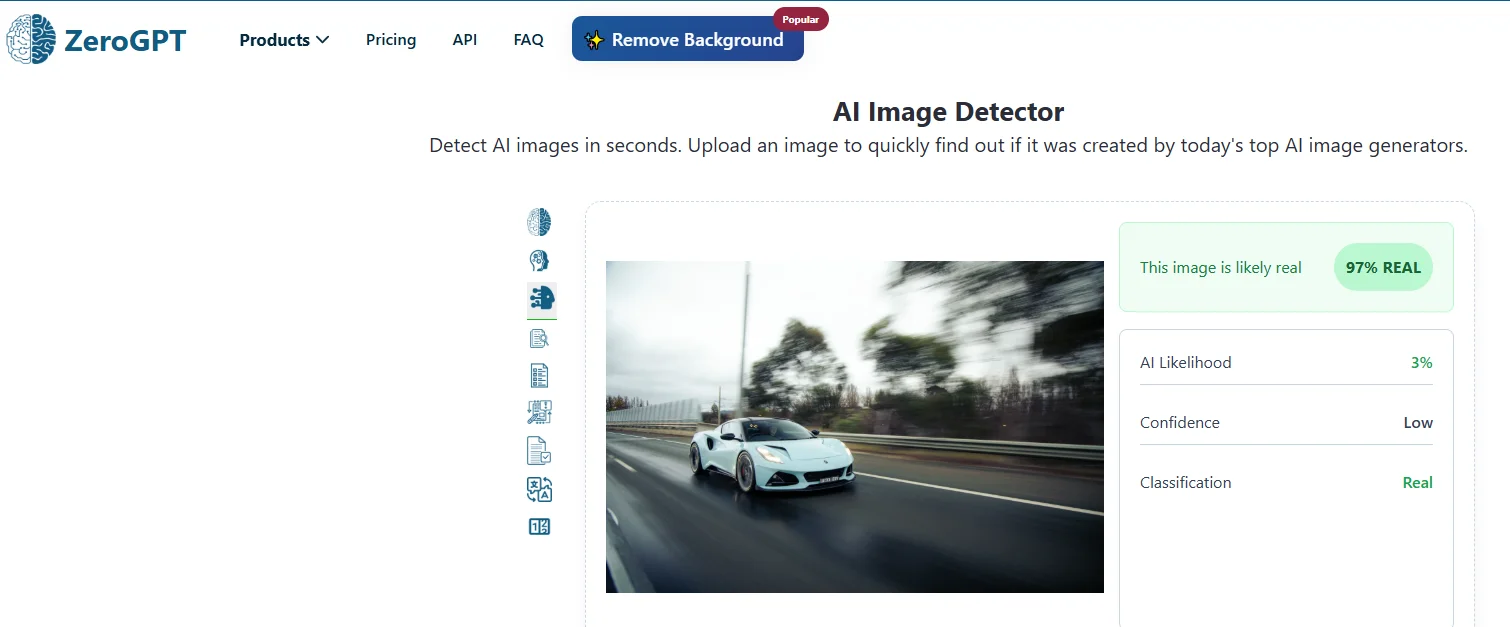Screen dimensions: 1510x627
Task: Click the Remove Background button
Action: tap(688, 39)
